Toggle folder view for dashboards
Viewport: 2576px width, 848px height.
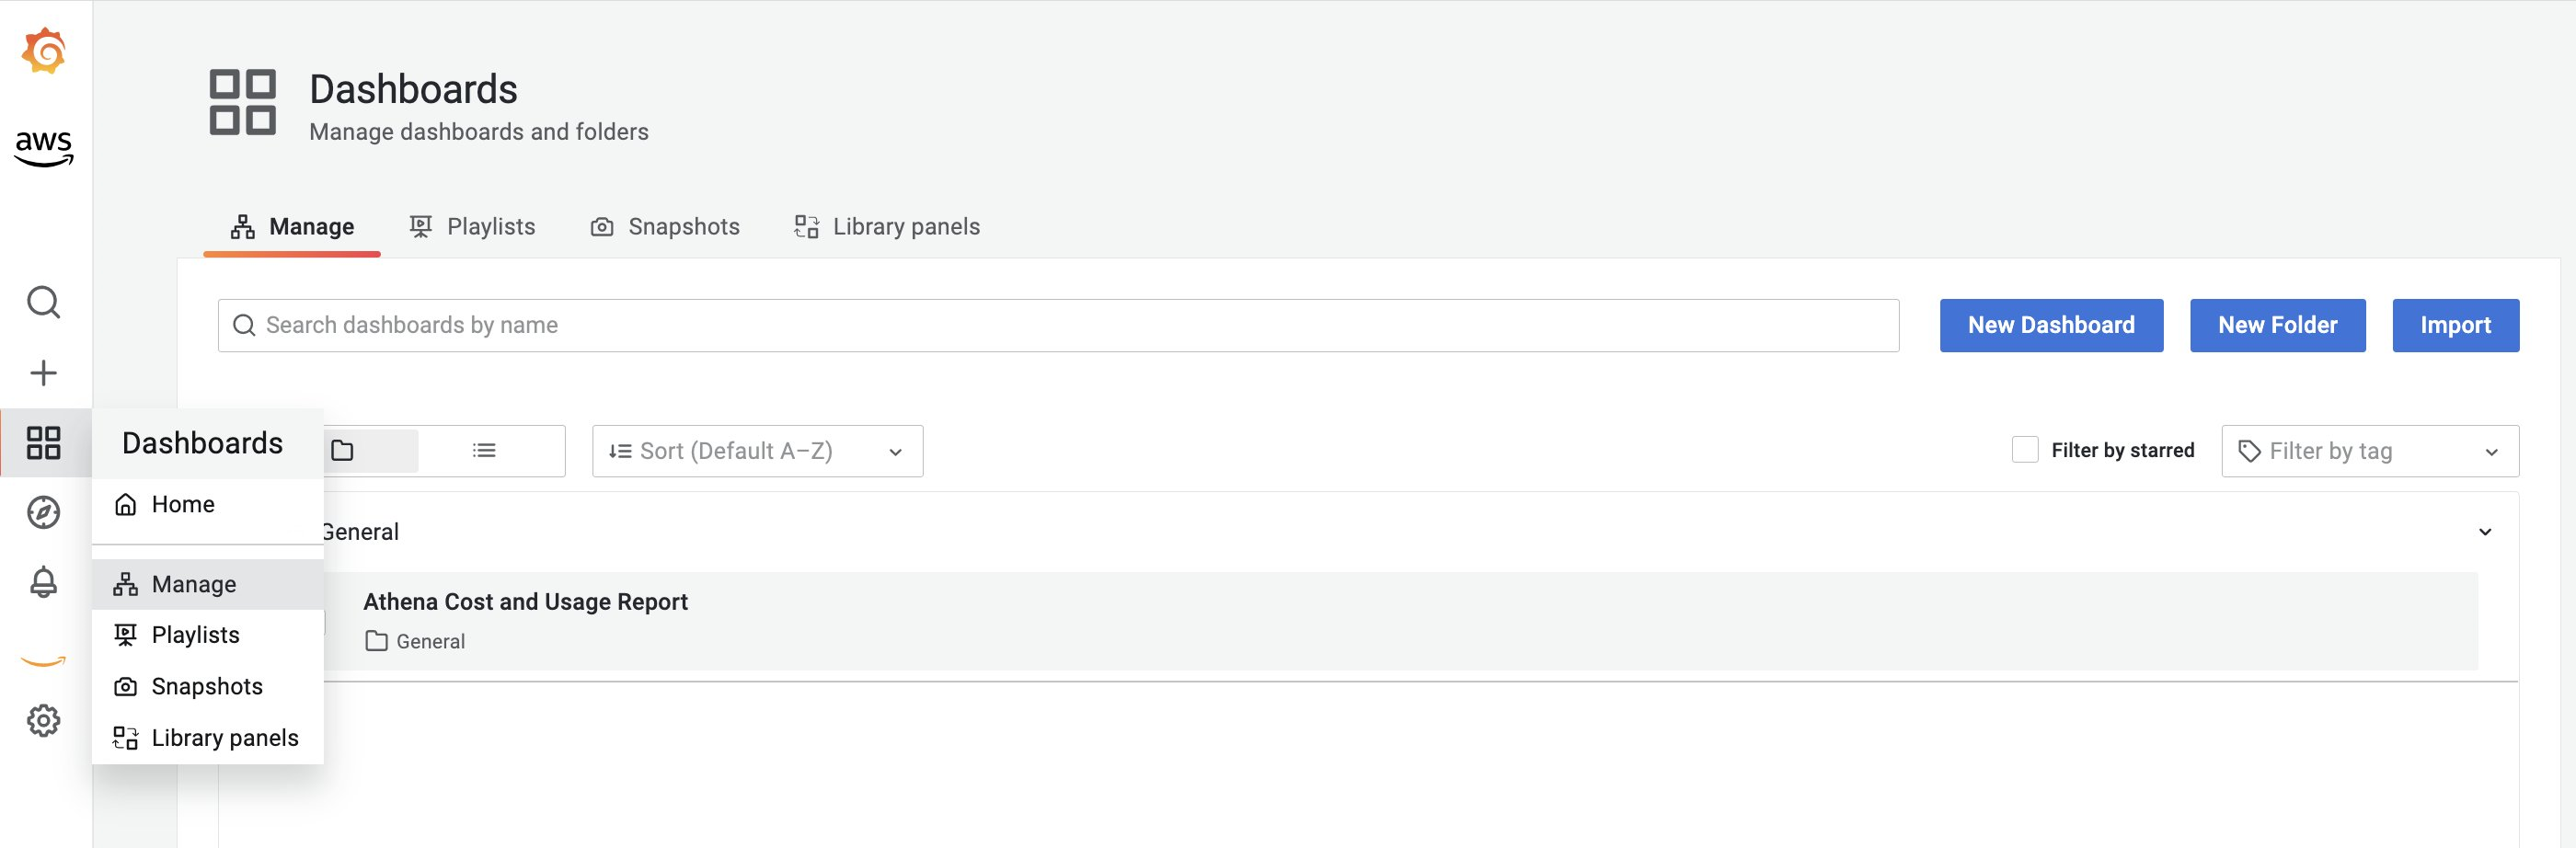[342, 450]
